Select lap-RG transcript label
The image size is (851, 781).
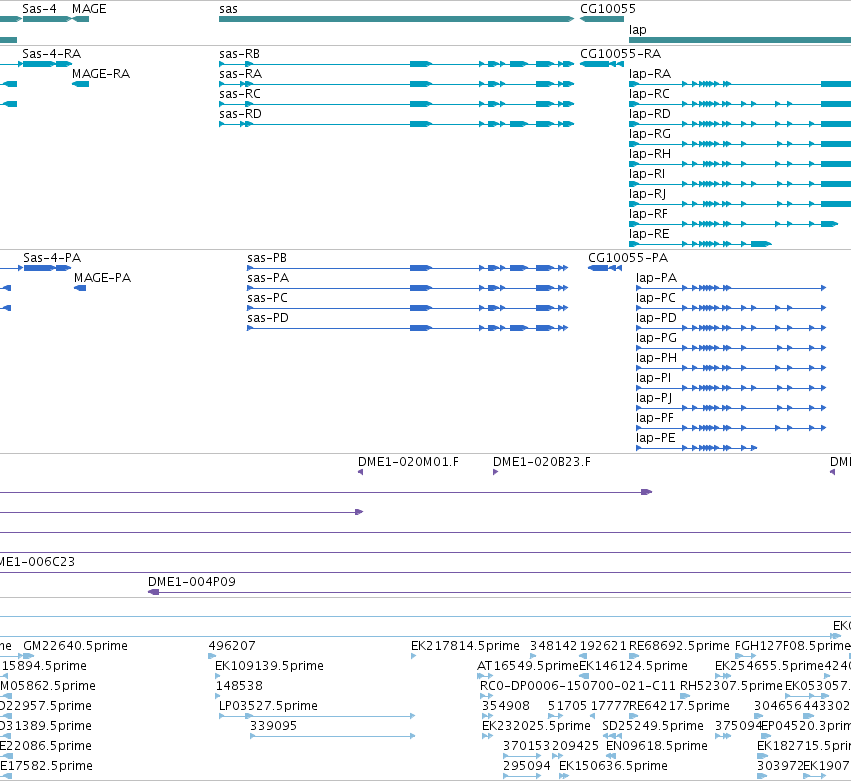pos(650,134)
